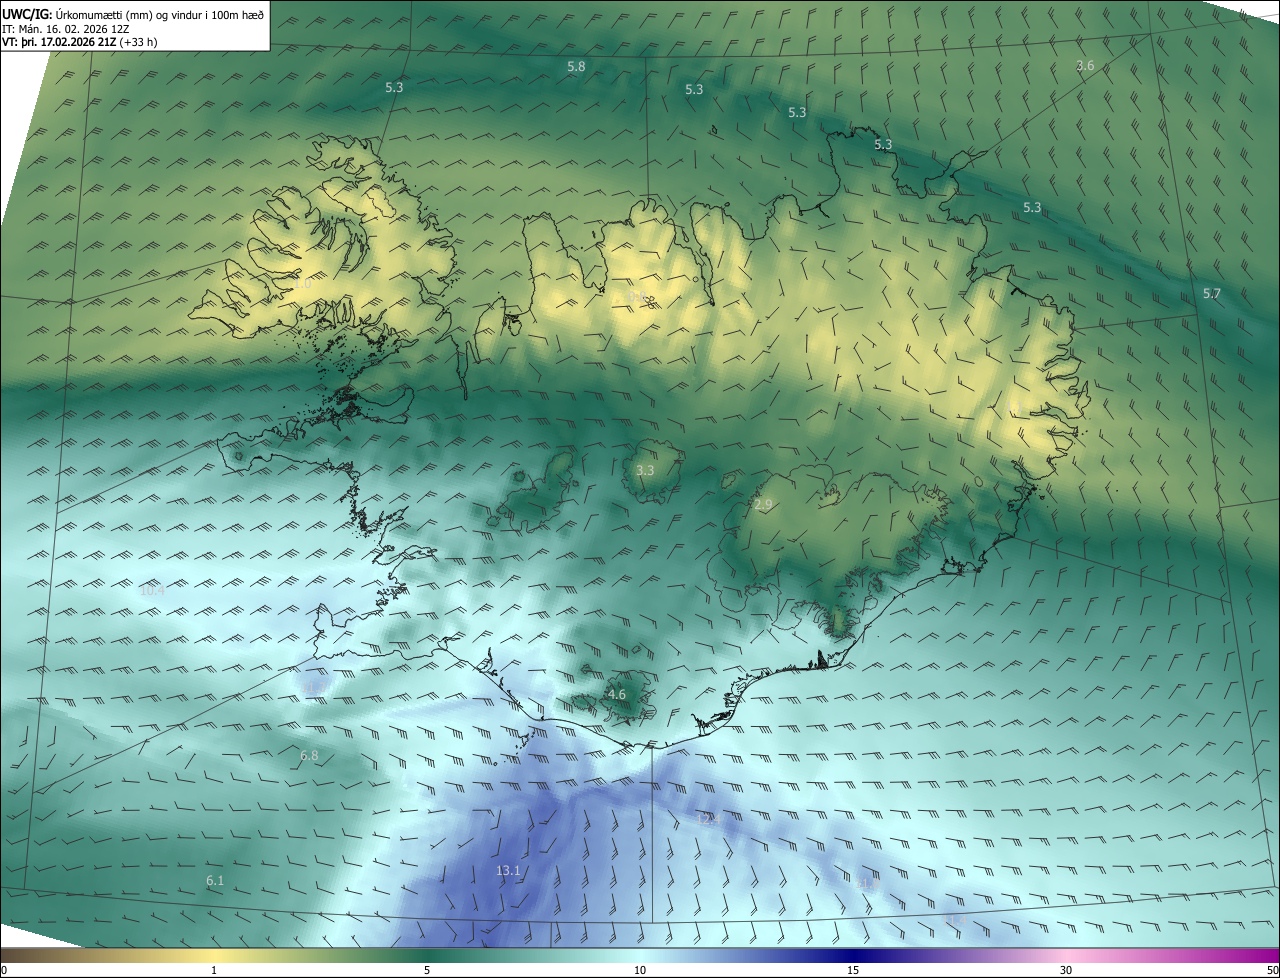This screenshot has width=1280, height=978.
Task: Click the map title 'UWC/IG: Úrkomumætti (mm)'
Action: 78,14
